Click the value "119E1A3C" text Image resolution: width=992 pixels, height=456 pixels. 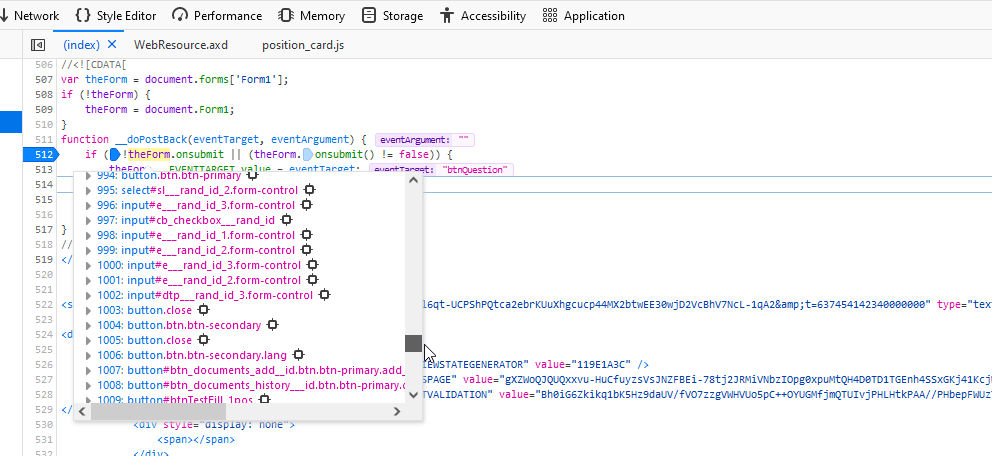[602, 365]
